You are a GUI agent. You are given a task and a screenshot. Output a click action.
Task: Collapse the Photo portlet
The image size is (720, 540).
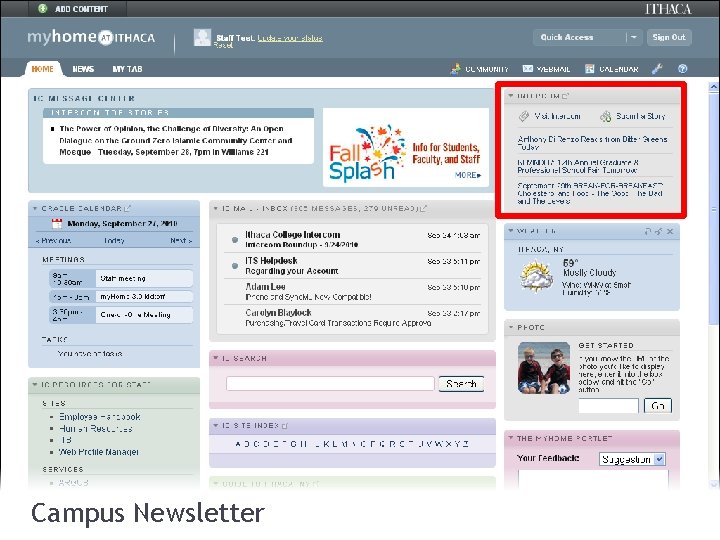pos(511,327)
